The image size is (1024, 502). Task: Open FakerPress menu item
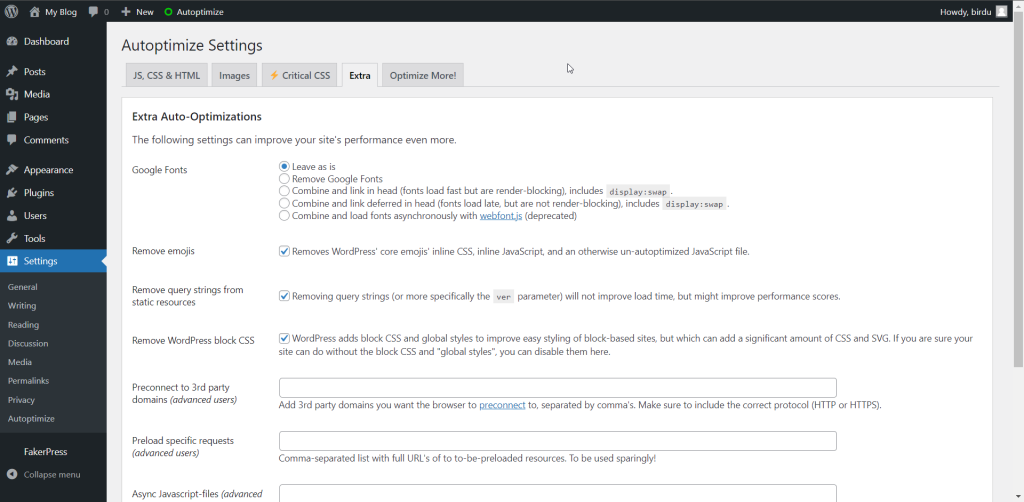(x=46, y=452)
